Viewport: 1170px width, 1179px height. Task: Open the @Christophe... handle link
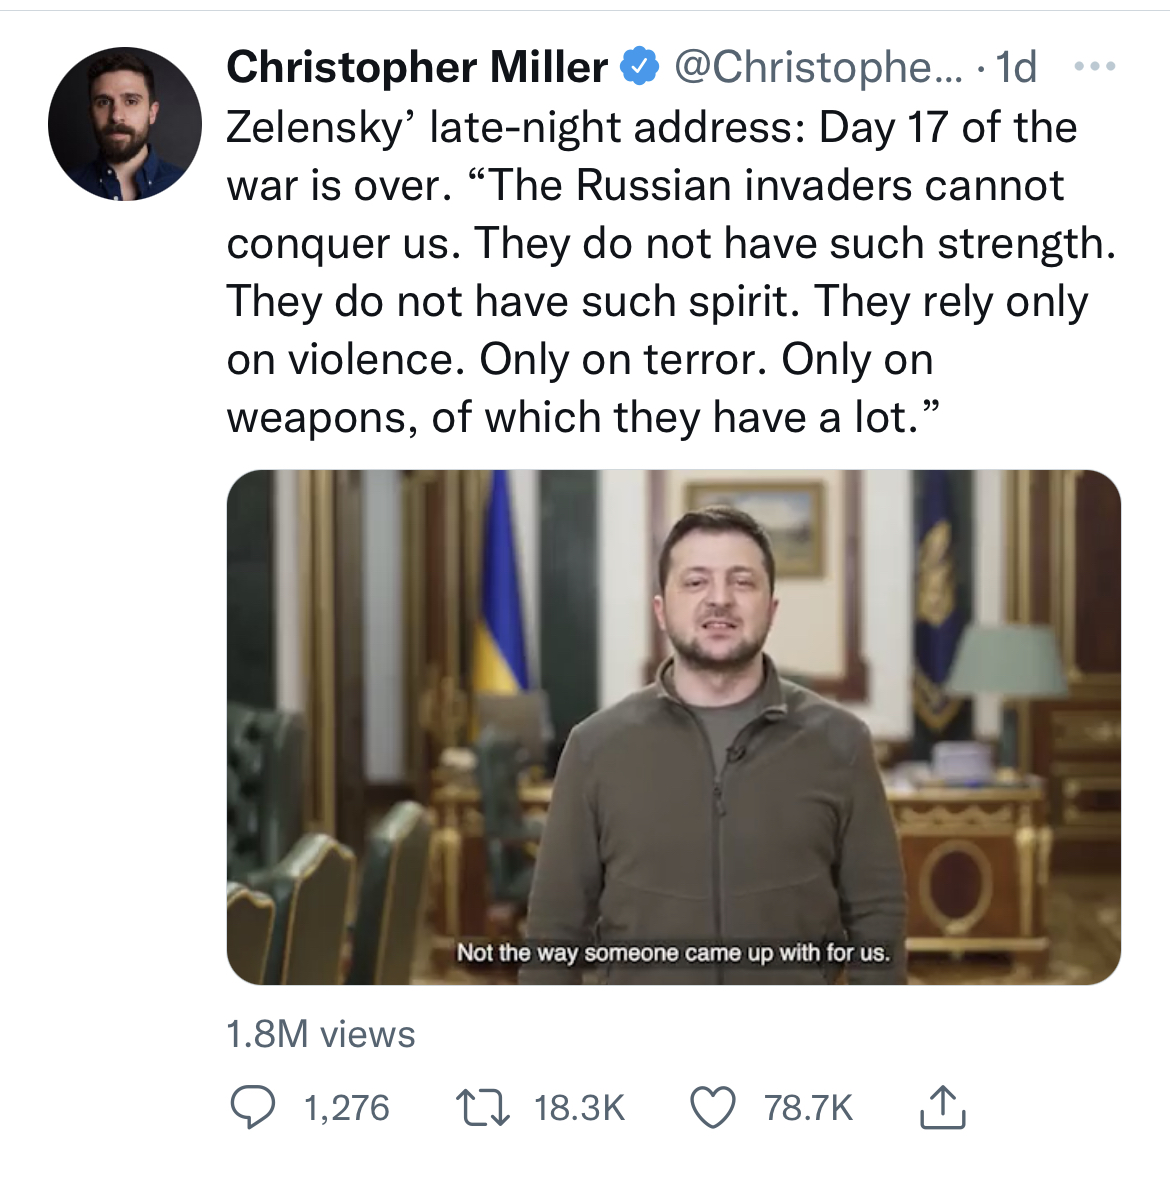[x=818, y=67]
